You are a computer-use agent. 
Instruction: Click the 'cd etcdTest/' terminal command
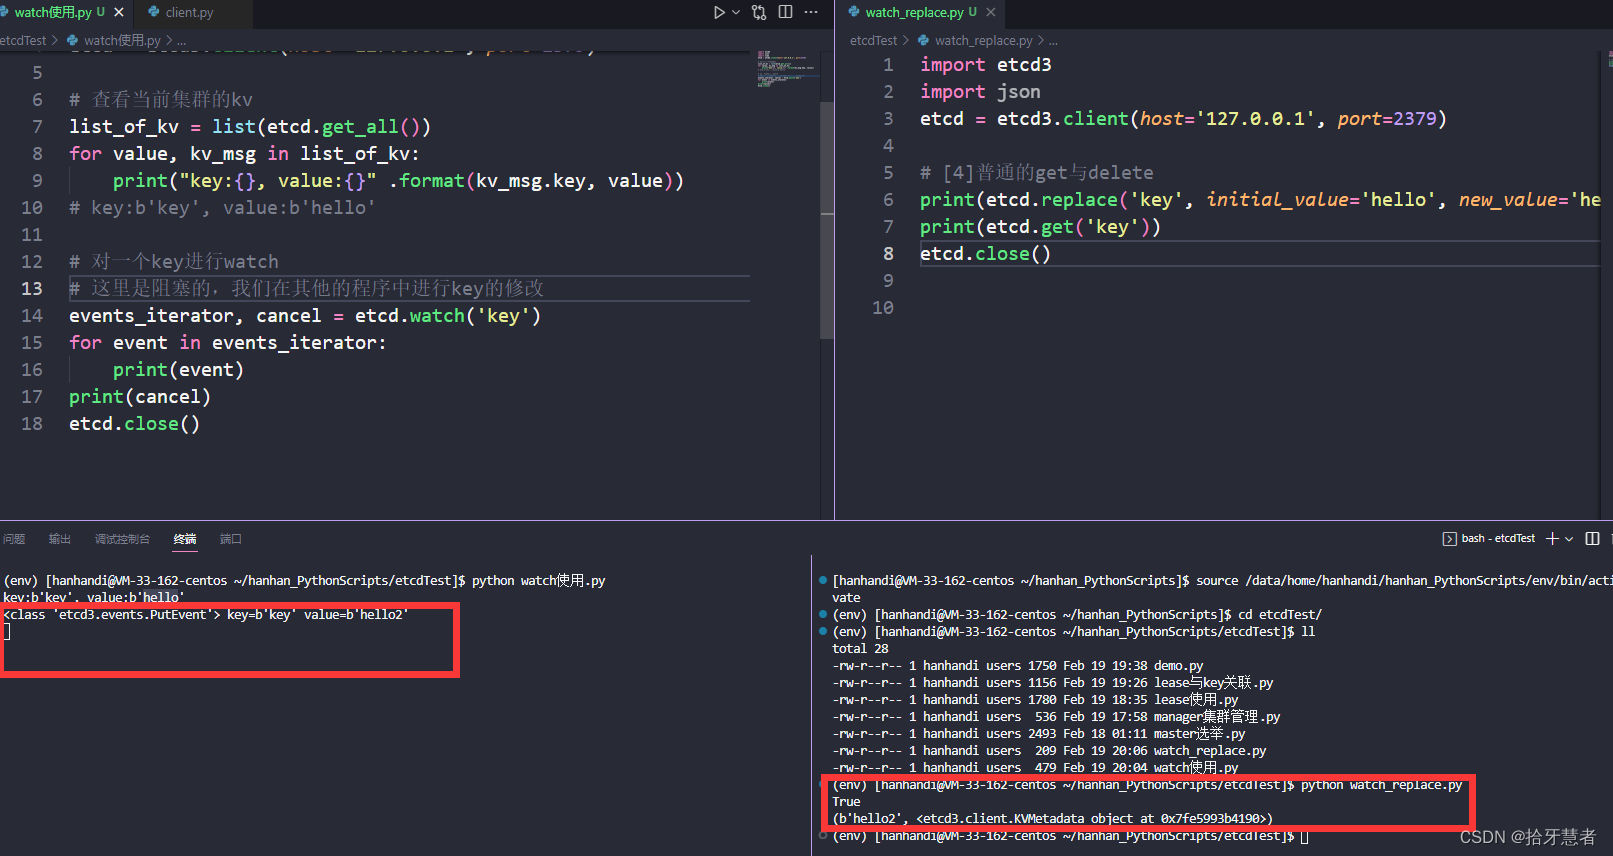(x=1280, y=615)
